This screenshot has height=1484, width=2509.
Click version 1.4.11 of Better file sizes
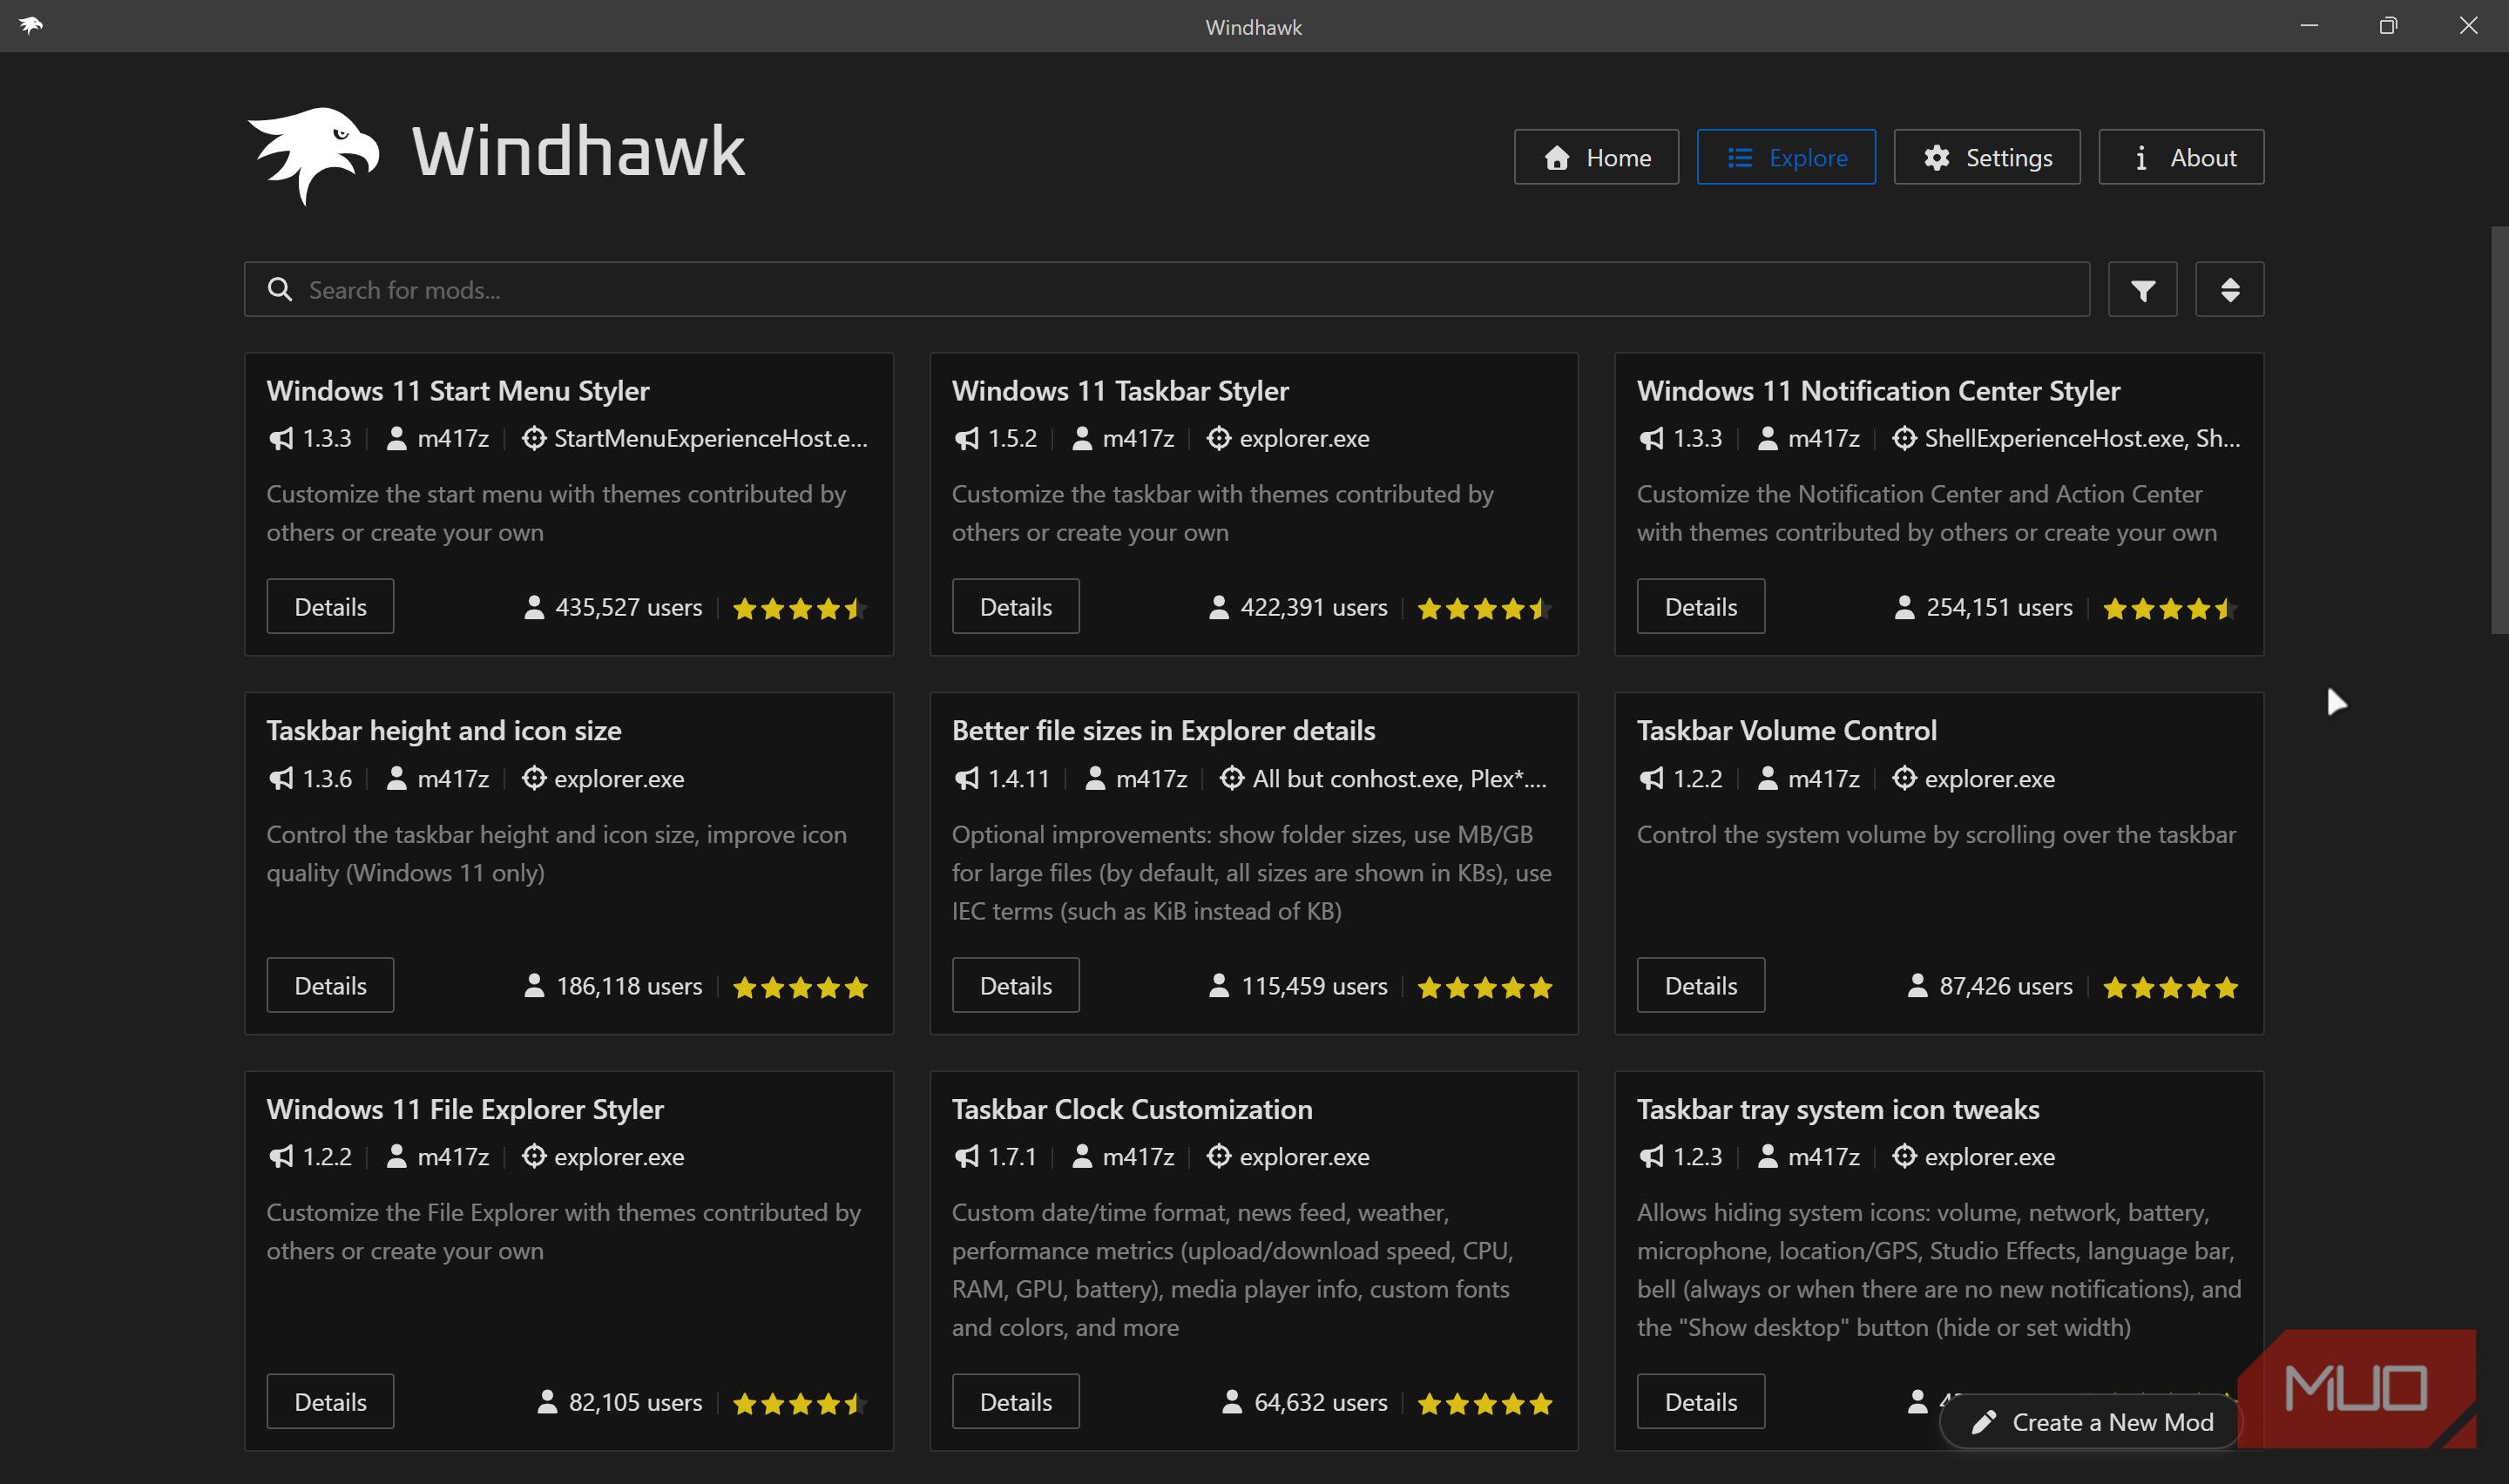point(1003,778)
